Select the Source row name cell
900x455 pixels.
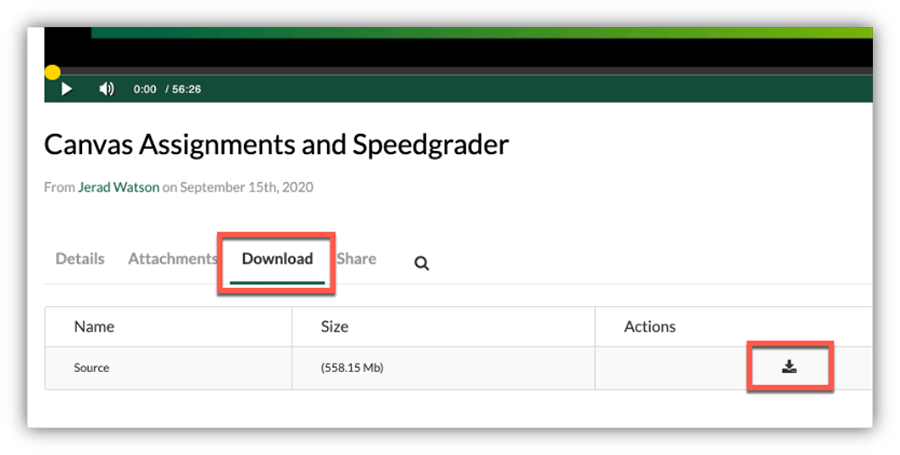click(x=92, y=368)
